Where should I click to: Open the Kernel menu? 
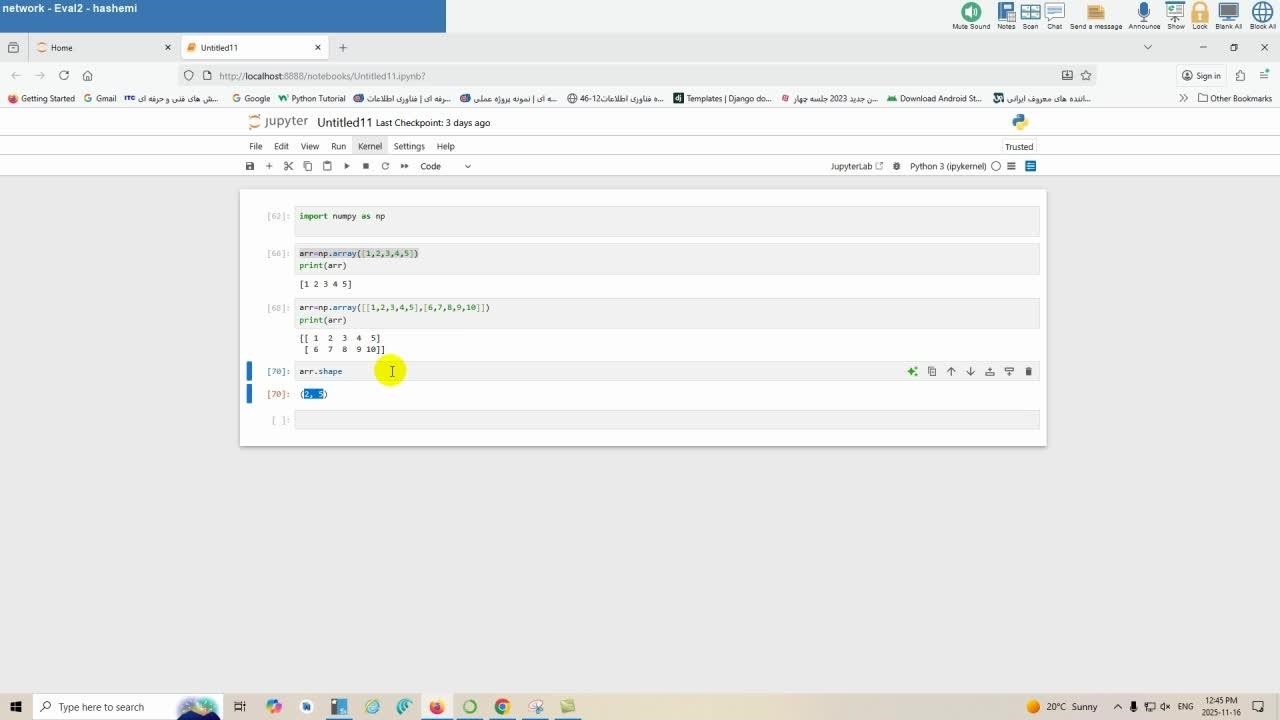[370, 146]
